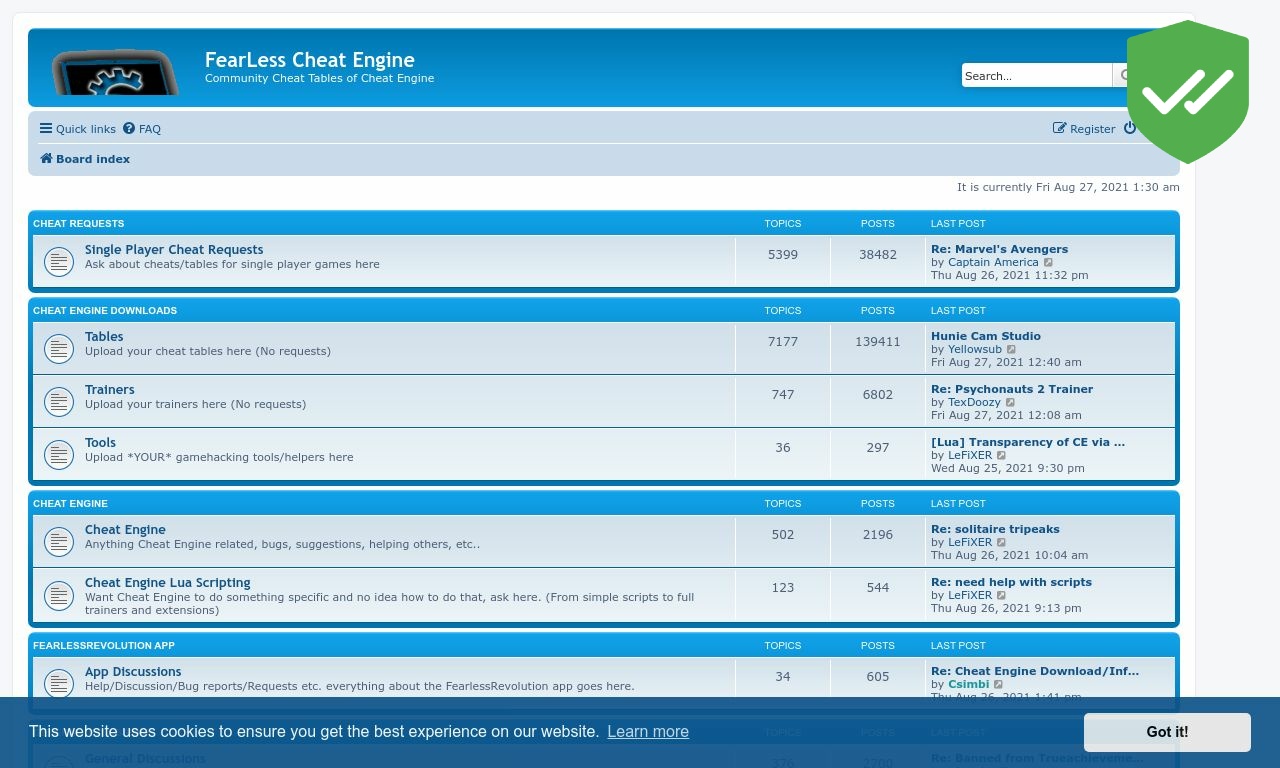This screenshot has height=768, width=1280.
Task: Click the FearLess Cheat Engine site title
Action: point(310,60)
